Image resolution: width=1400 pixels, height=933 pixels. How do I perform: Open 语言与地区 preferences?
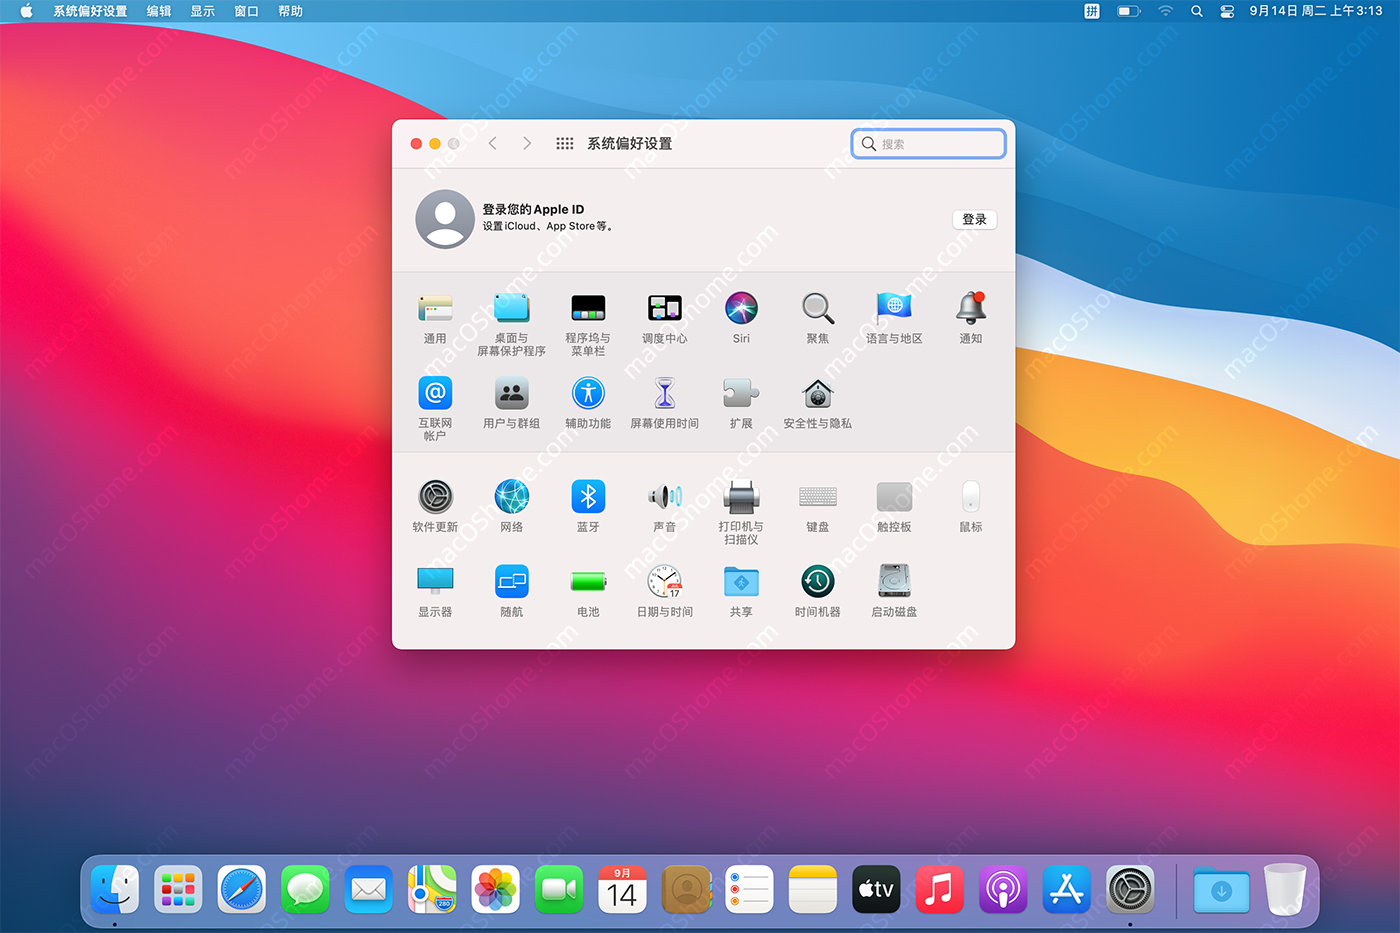894,308
